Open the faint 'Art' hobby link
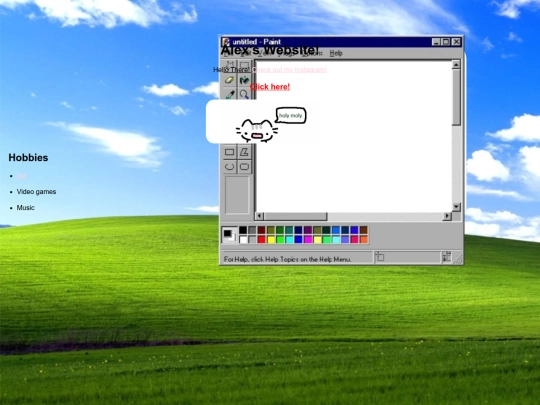540x405 pixels. click(21, 176)
